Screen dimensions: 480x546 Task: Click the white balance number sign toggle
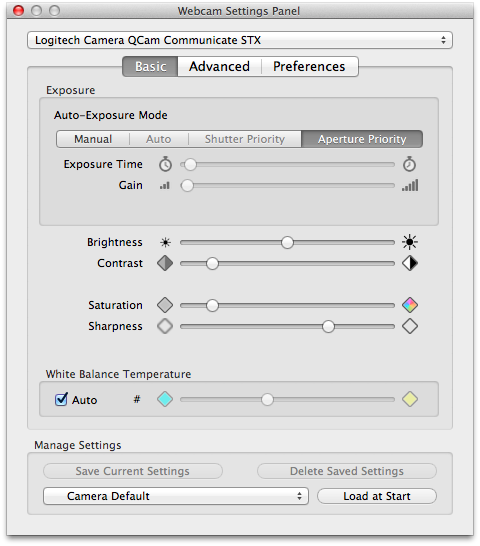tap(137, 399)
